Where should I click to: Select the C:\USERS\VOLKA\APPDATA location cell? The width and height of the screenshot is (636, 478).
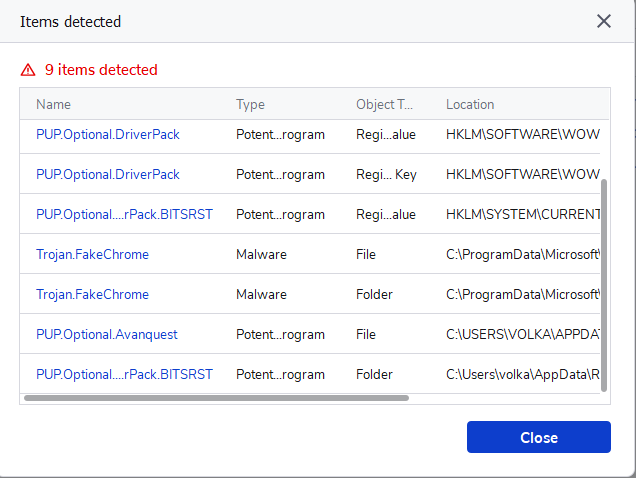click(522, 334)
